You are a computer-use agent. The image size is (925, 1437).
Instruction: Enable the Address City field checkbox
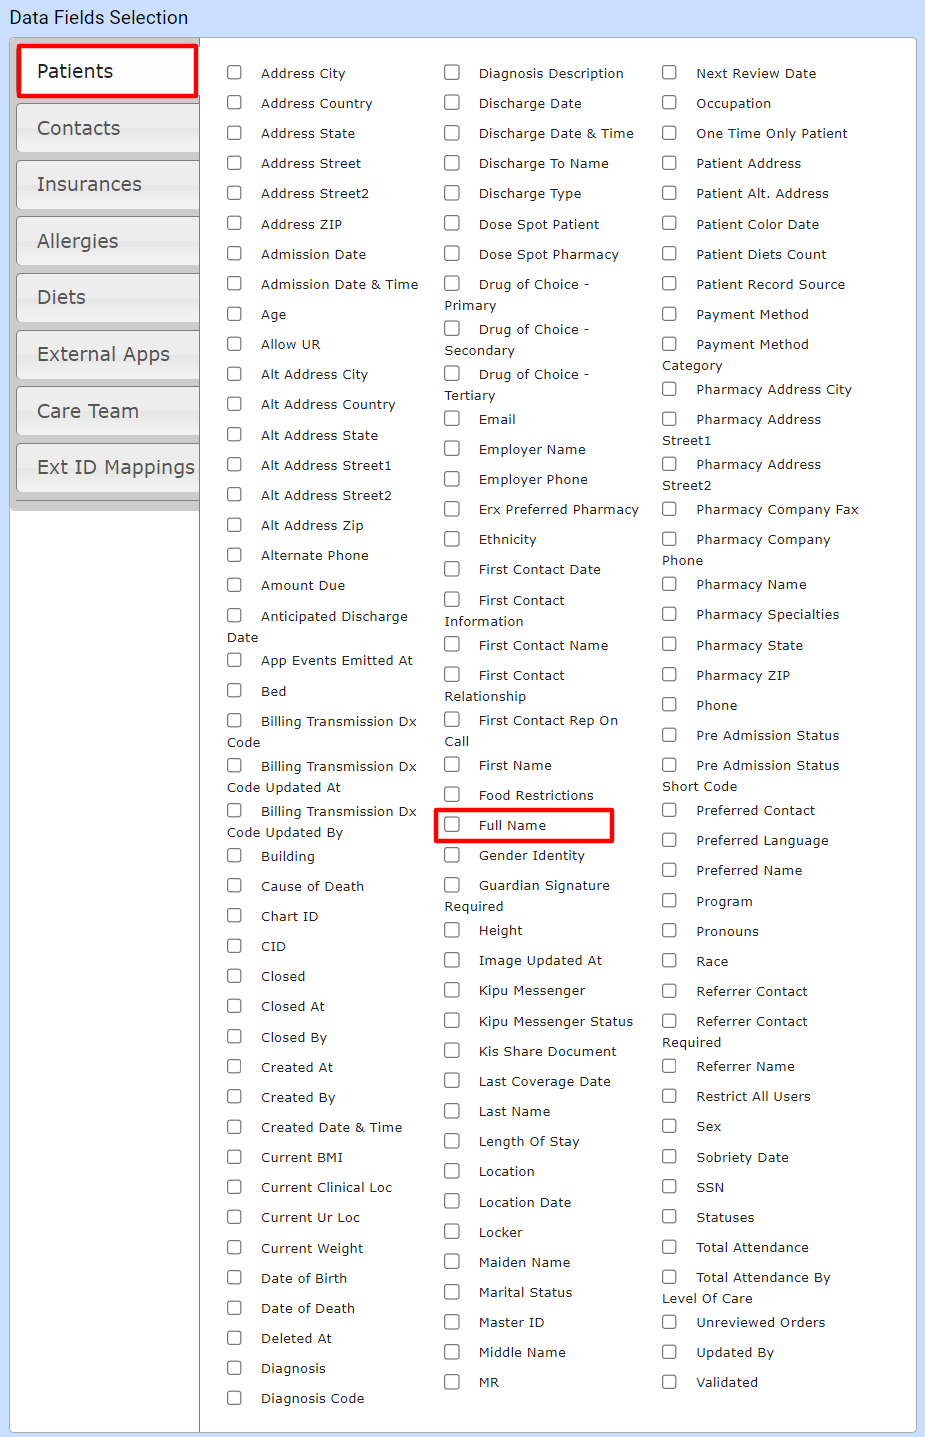234,73
